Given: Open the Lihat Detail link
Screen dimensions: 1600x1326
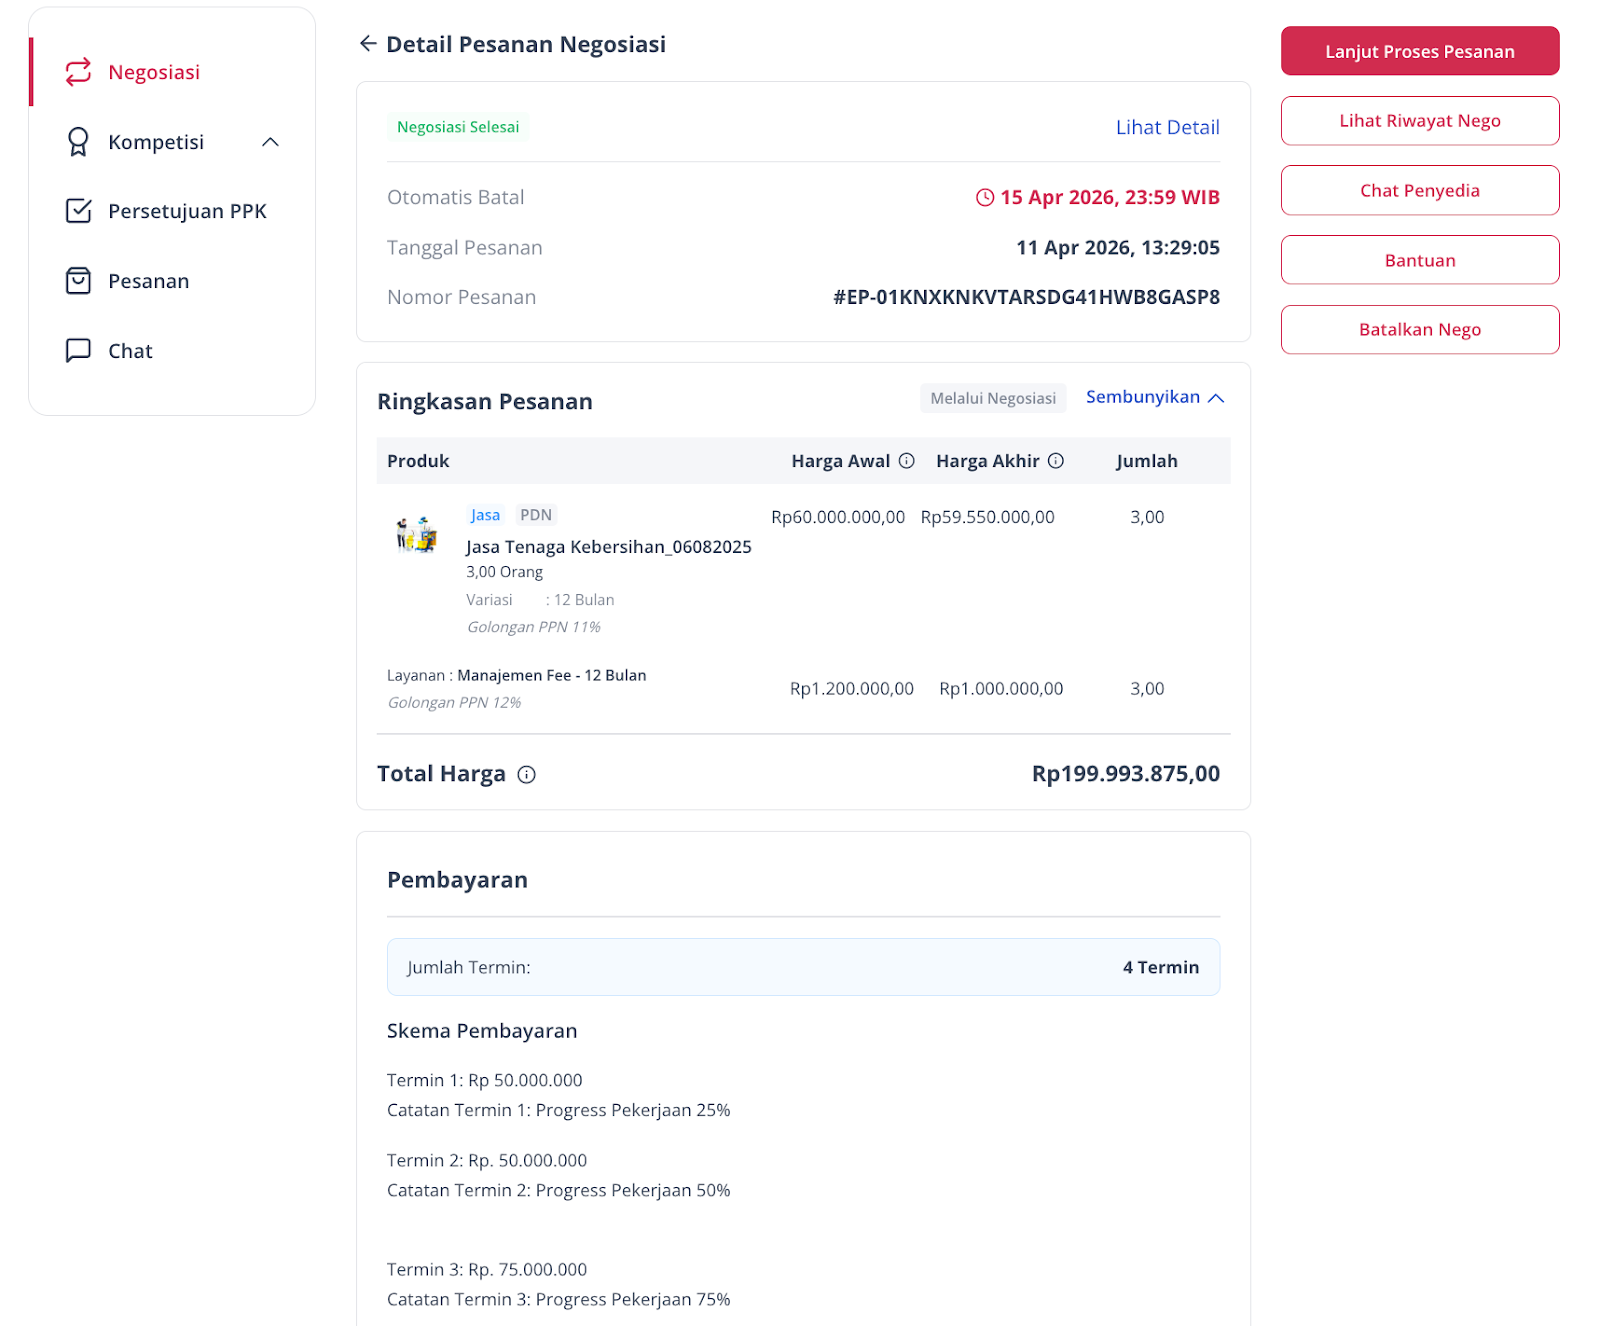Looking at the screenshot, I should click(x=1167, y=127).
